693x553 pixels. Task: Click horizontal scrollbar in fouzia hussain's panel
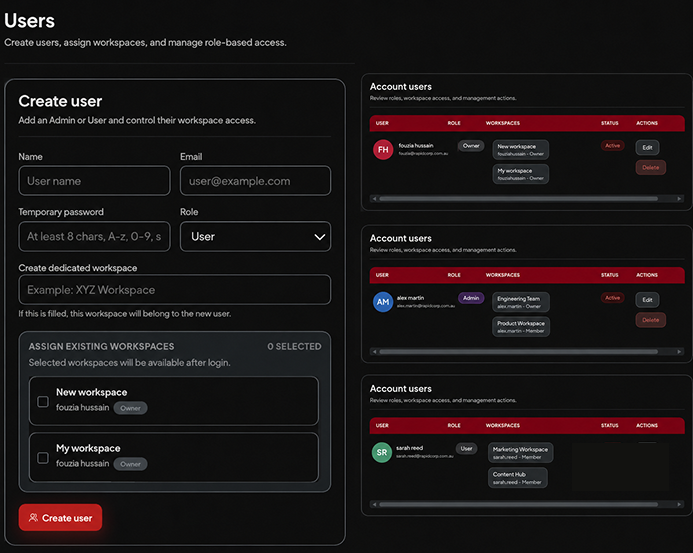[518, 199]
